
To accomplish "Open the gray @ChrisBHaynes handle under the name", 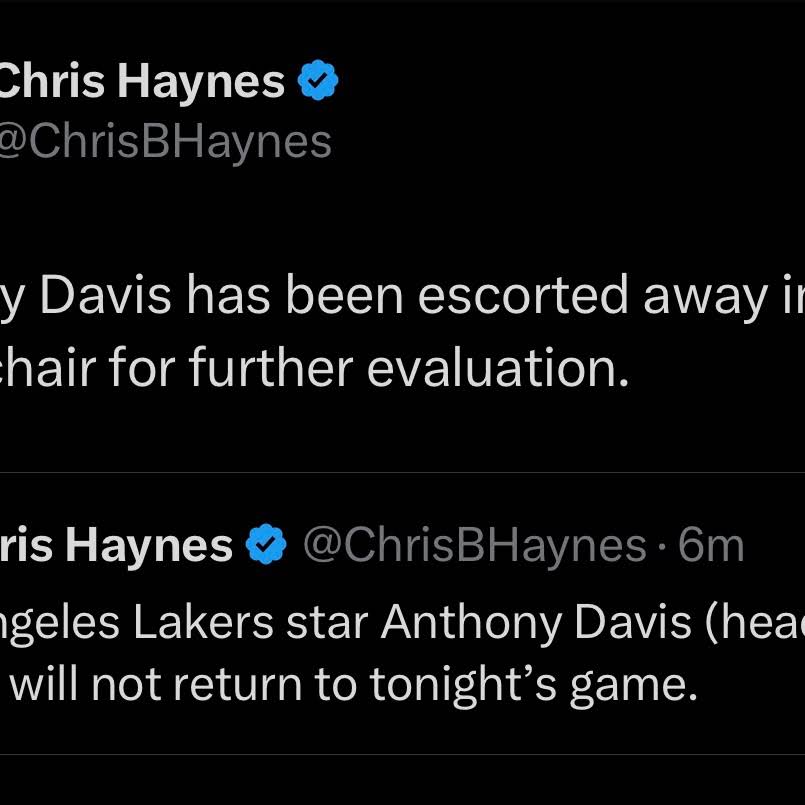I will [165, 142].
